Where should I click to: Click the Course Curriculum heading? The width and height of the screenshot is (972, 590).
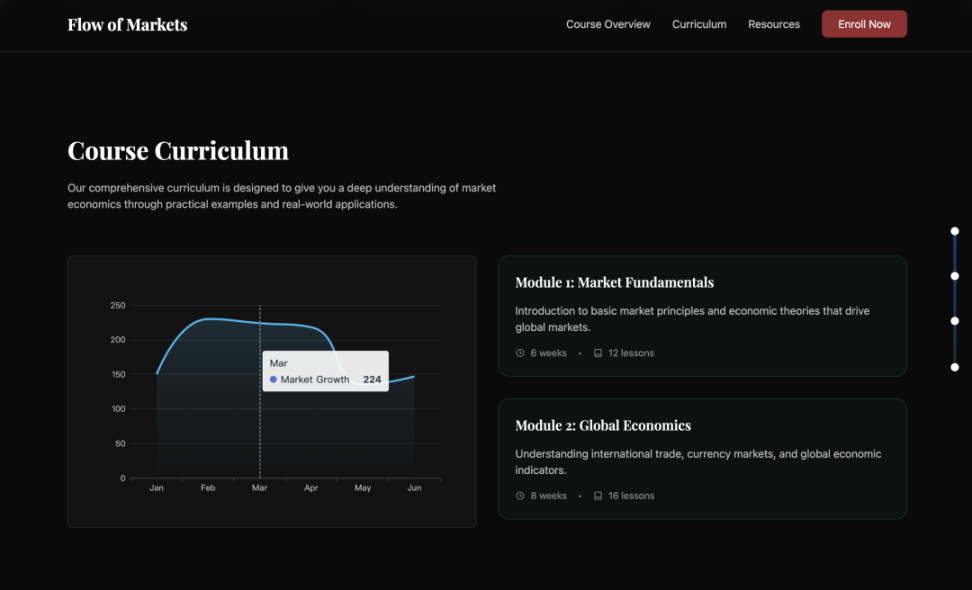pos(178,151)
